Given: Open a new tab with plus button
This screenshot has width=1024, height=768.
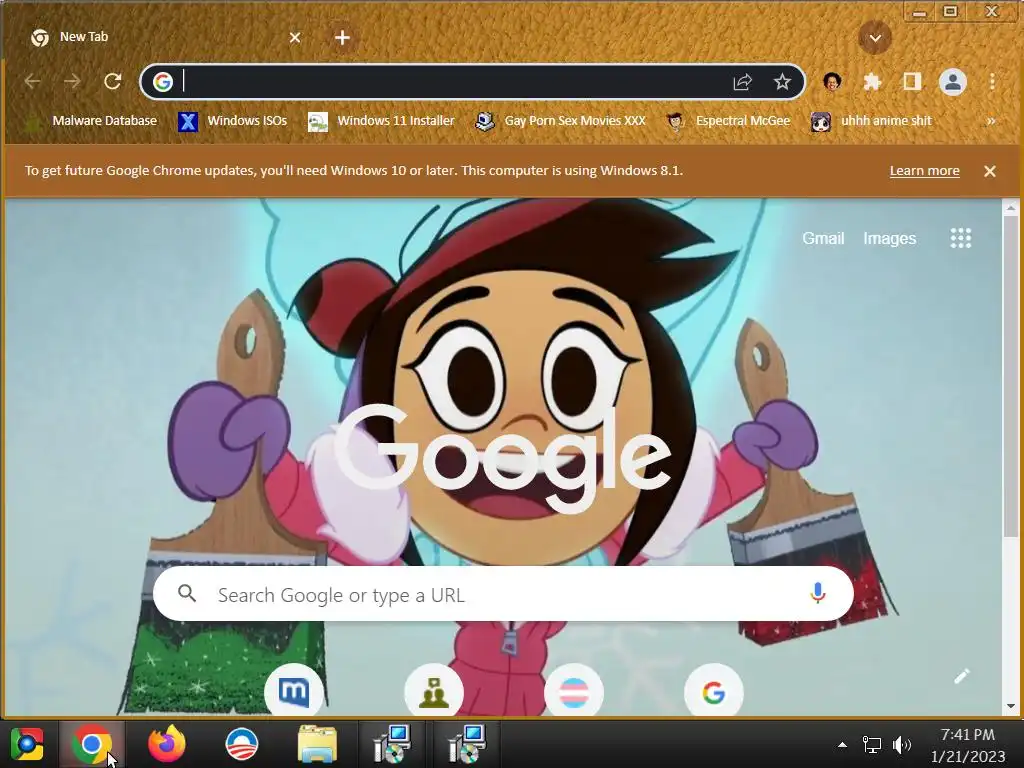Looking at the screenshot, I should [x=342, y=37].
